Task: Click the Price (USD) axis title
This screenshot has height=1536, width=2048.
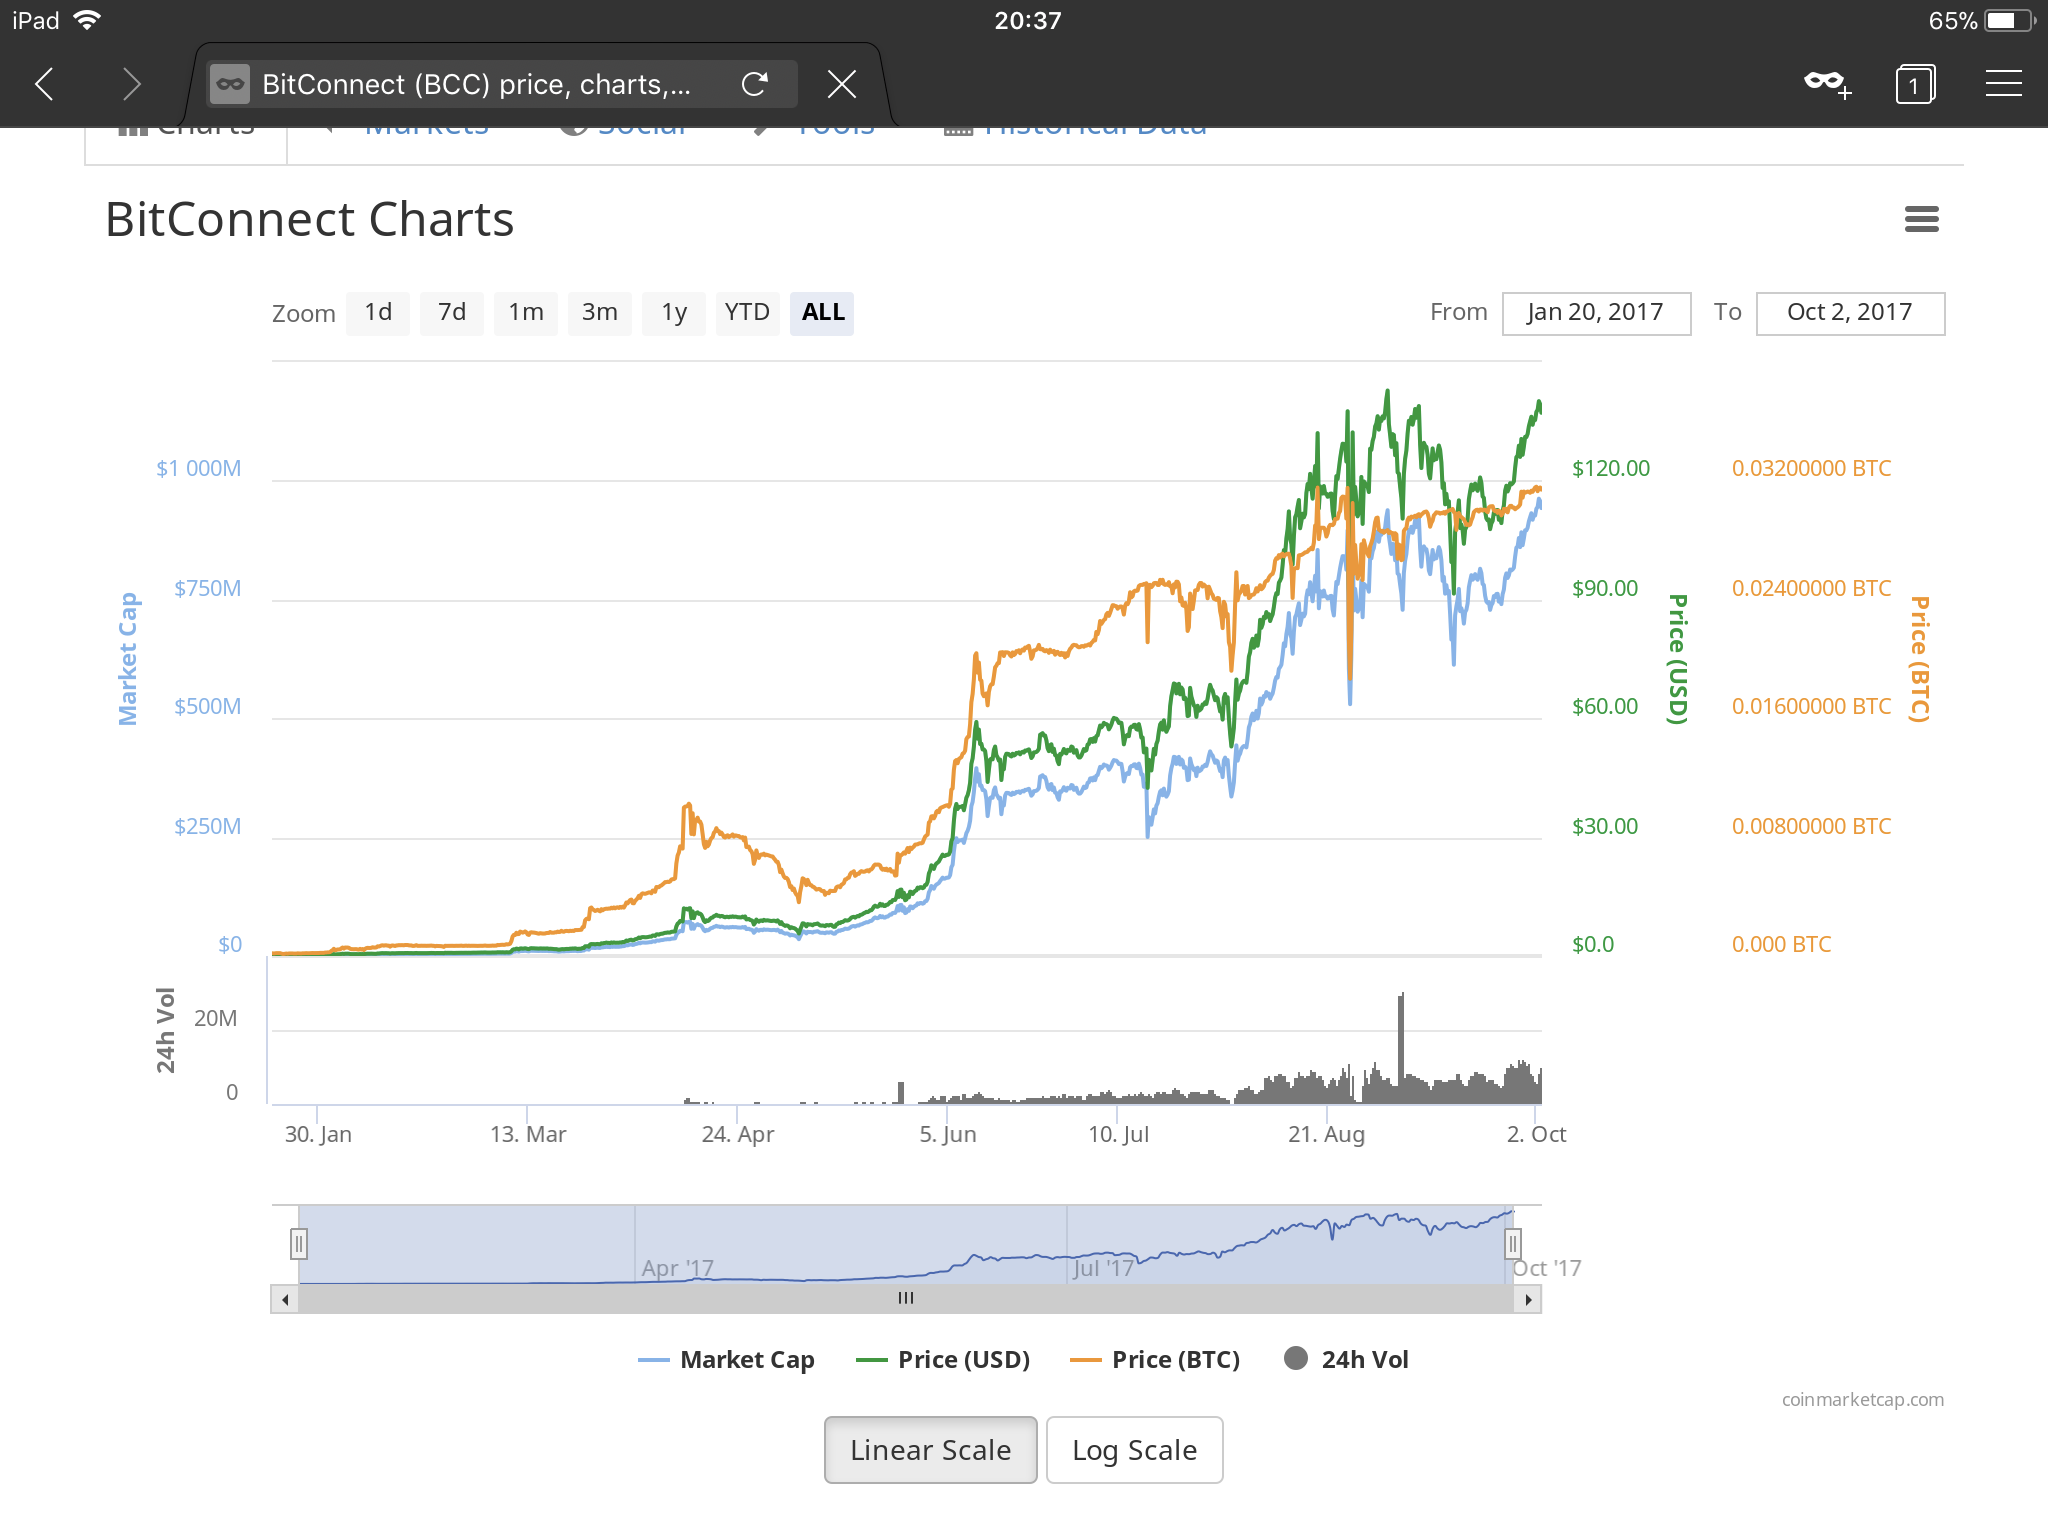Action: point(1678,659)
